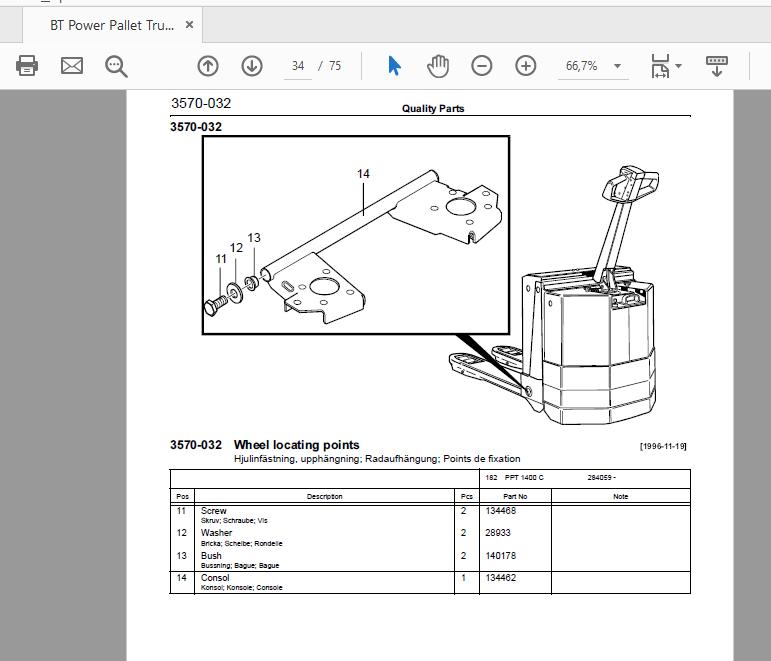Close the BT Power Pallet document tab
The width and height of the screenshot is (771, 661).
[189, 25]
